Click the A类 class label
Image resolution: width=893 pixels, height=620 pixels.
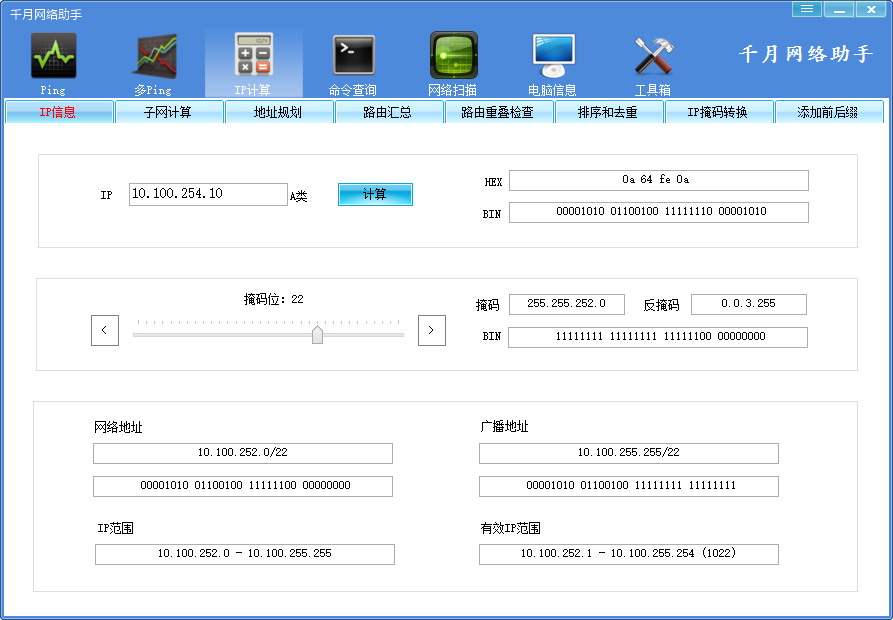[x=298, y=196]
